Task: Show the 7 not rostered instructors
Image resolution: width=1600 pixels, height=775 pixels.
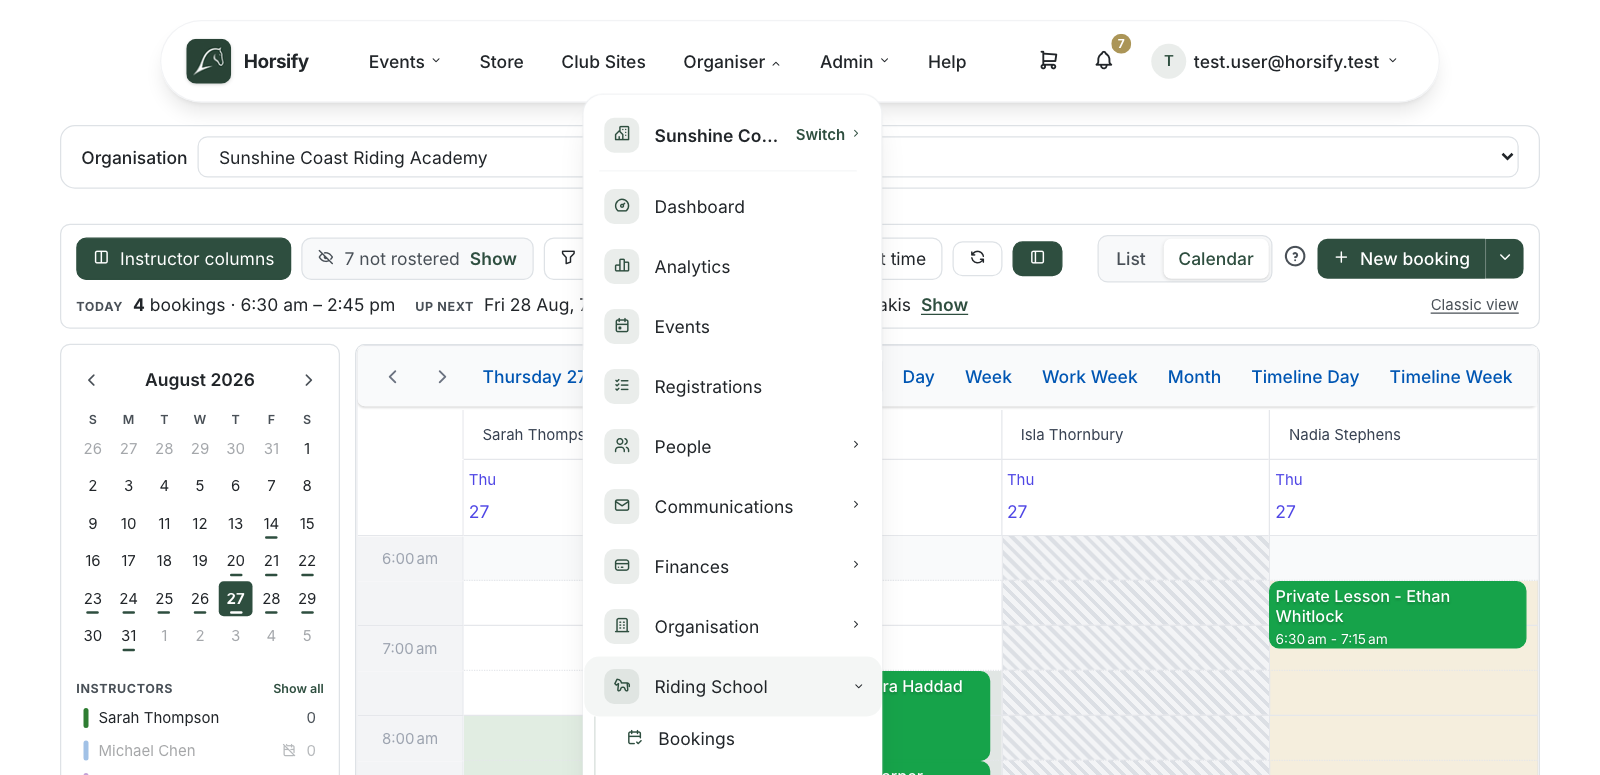Action: coord(493,259)
